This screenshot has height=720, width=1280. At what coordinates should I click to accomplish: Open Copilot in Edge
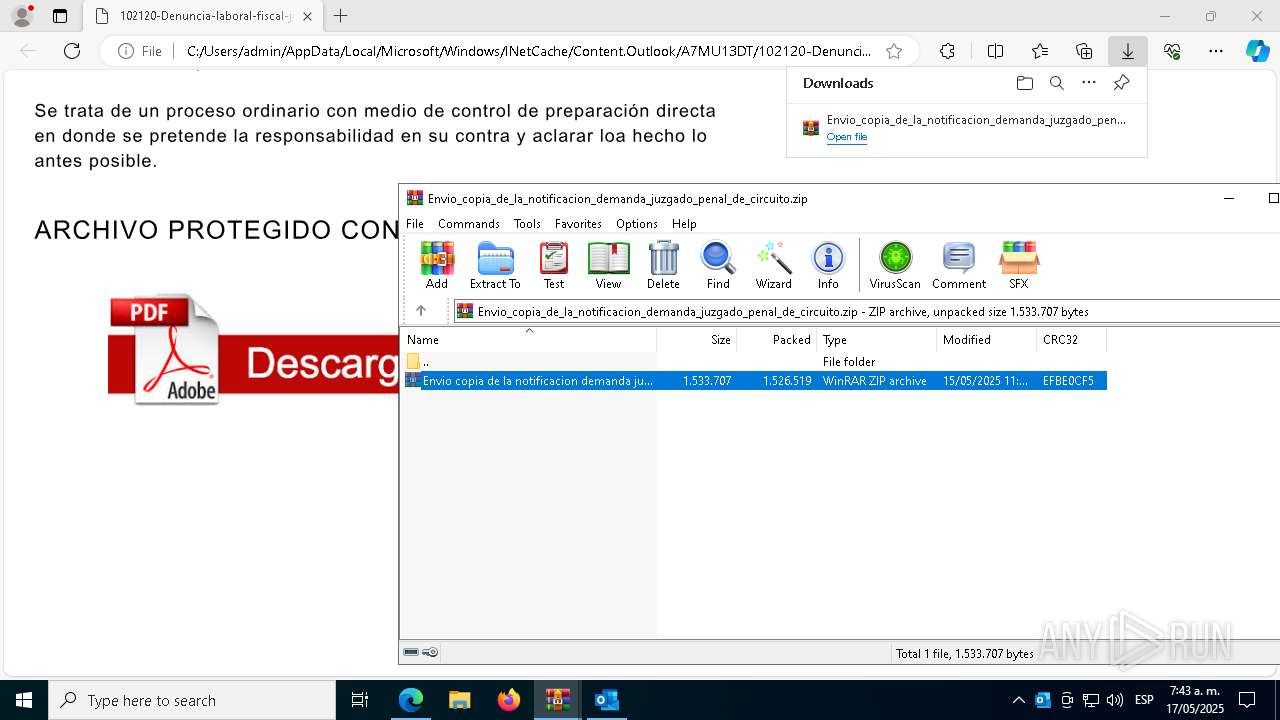point(1257,51)
